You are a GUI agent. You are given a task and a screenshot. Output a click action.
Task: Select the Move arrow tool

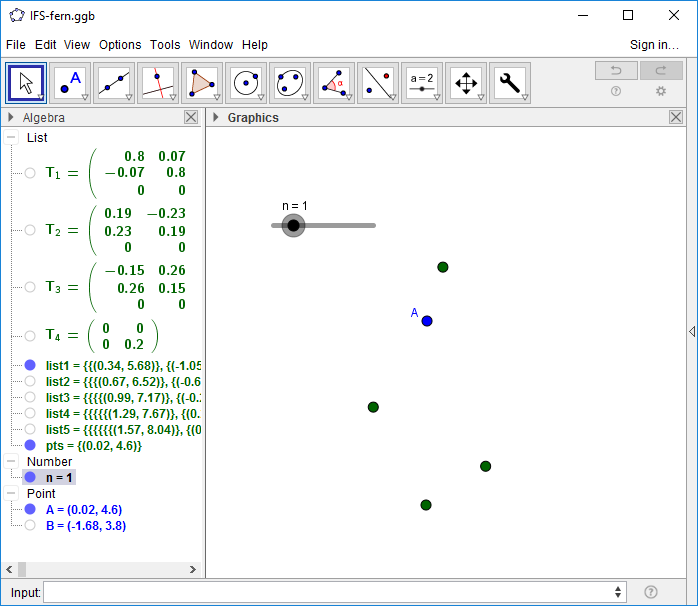pos(26,83)
